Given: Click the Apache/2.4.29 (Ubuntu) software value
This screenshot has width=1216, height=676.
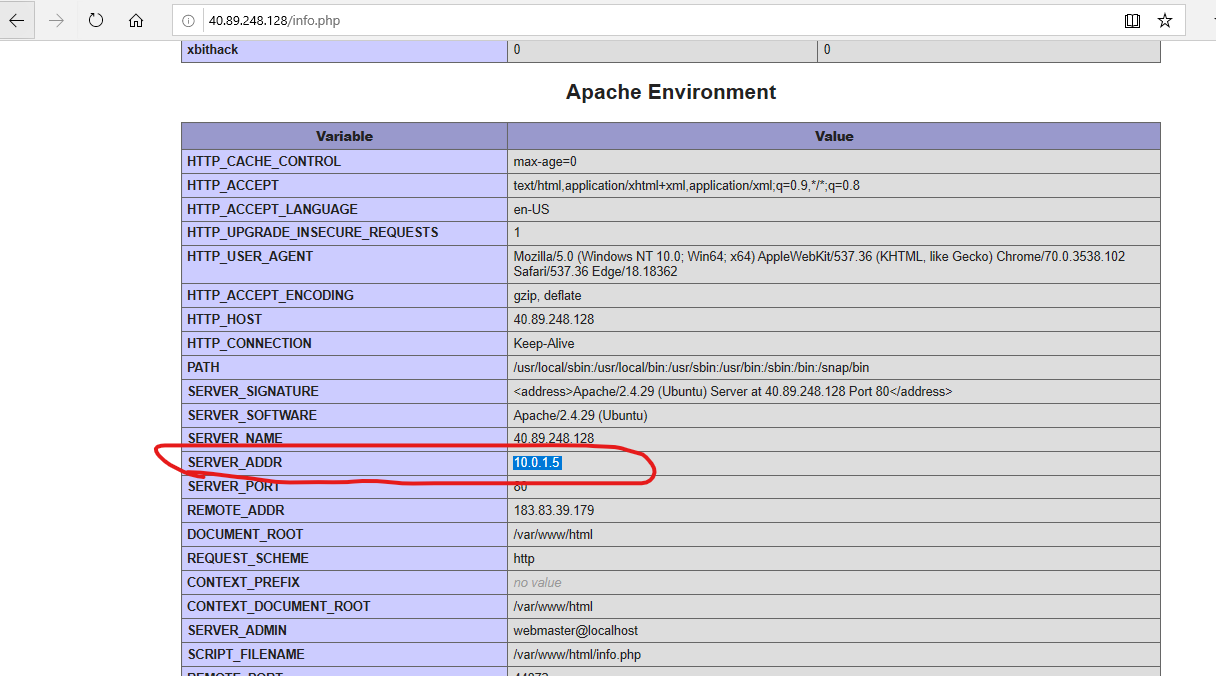Looking at the screenshot, I should pyautogui.click(x=580, y=415).
